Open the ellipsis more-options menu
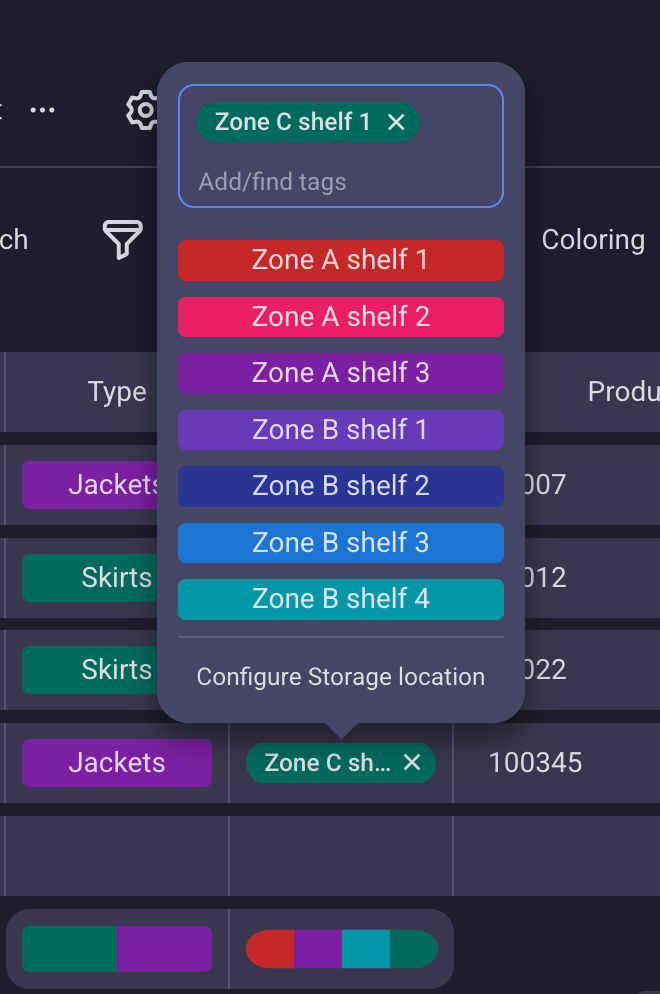 [43, 110]
